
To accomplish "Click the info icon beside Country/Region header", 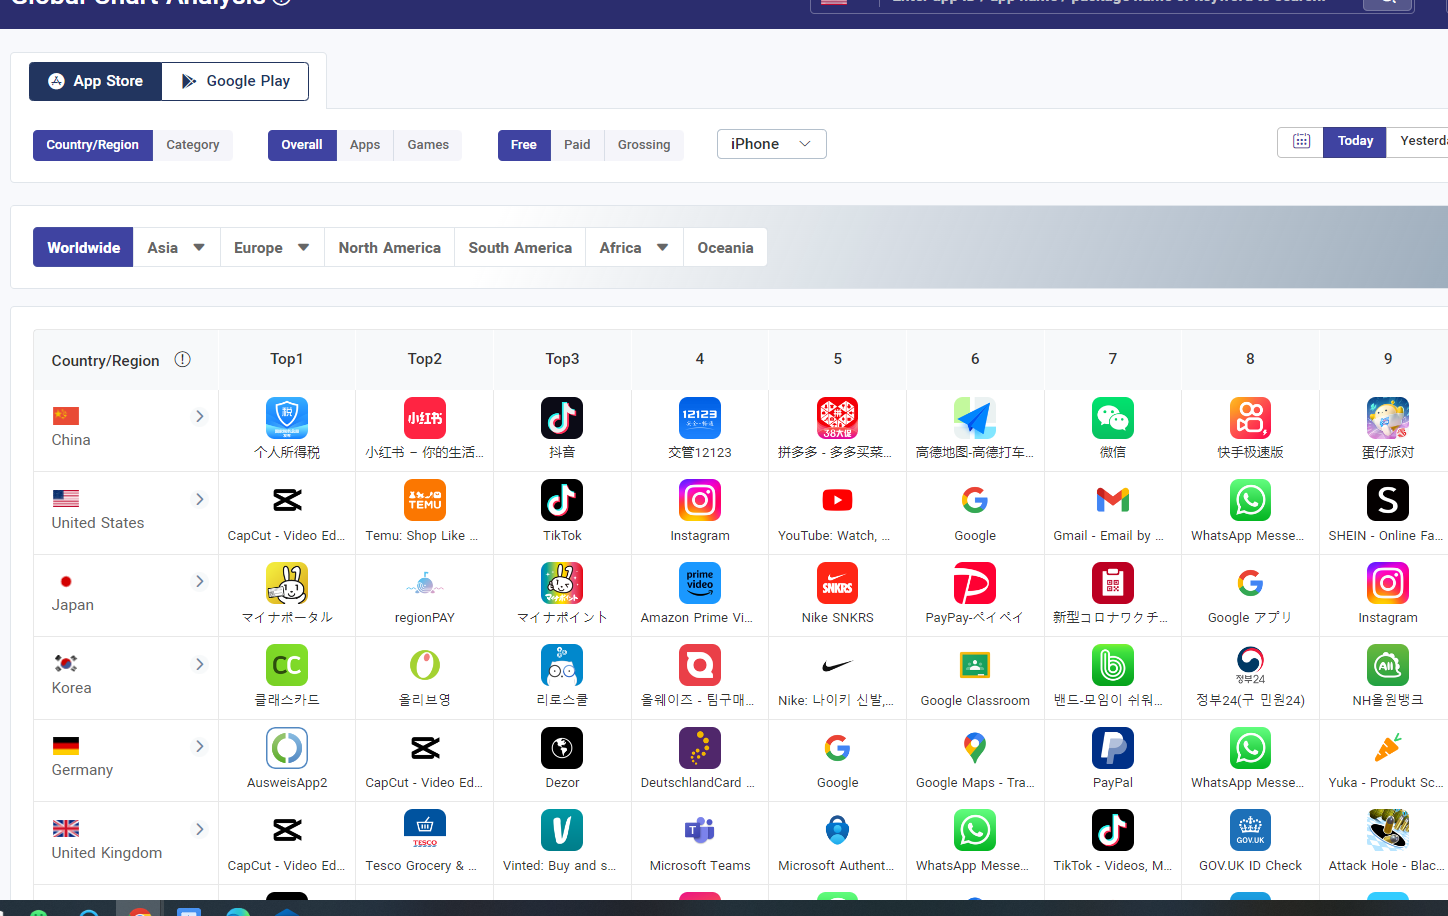I will (x=182, y=359).
